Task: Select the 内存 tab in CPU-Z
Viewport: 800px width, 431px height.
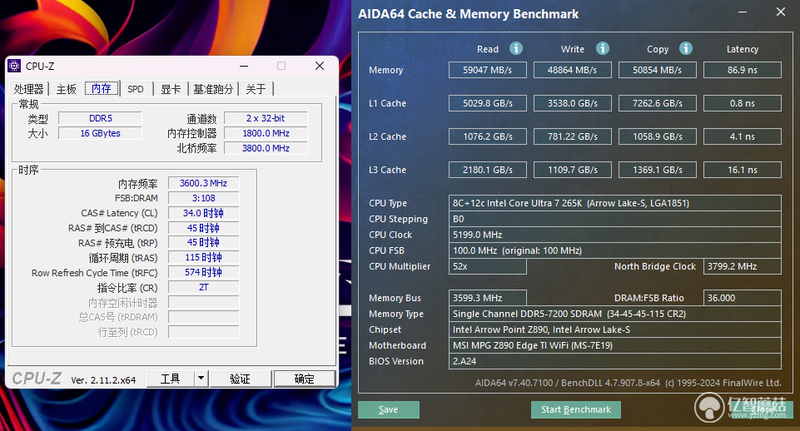Action: (102, 89)
